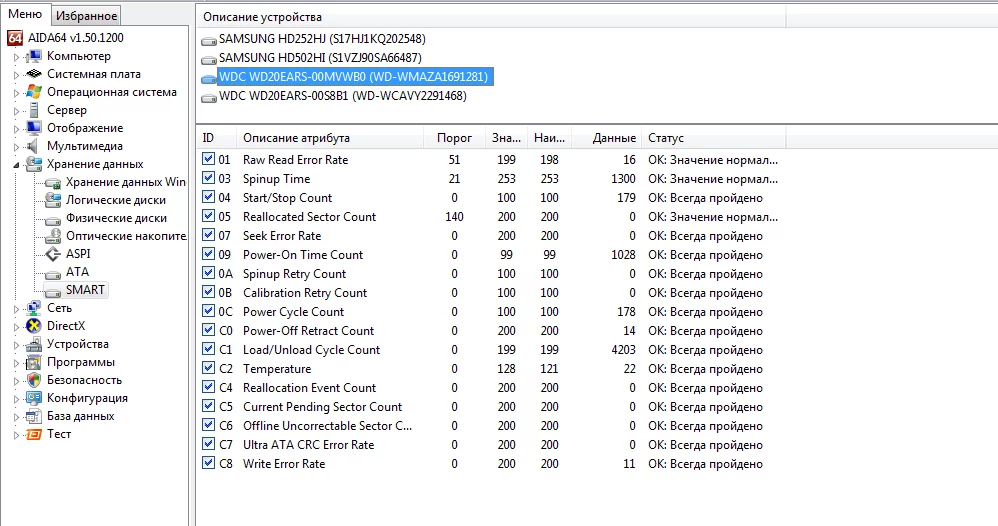This screenshot has height=526, width=998.
Task: Toggle the Start/Stop Count checkbox
Action: (x=208, y=197)
